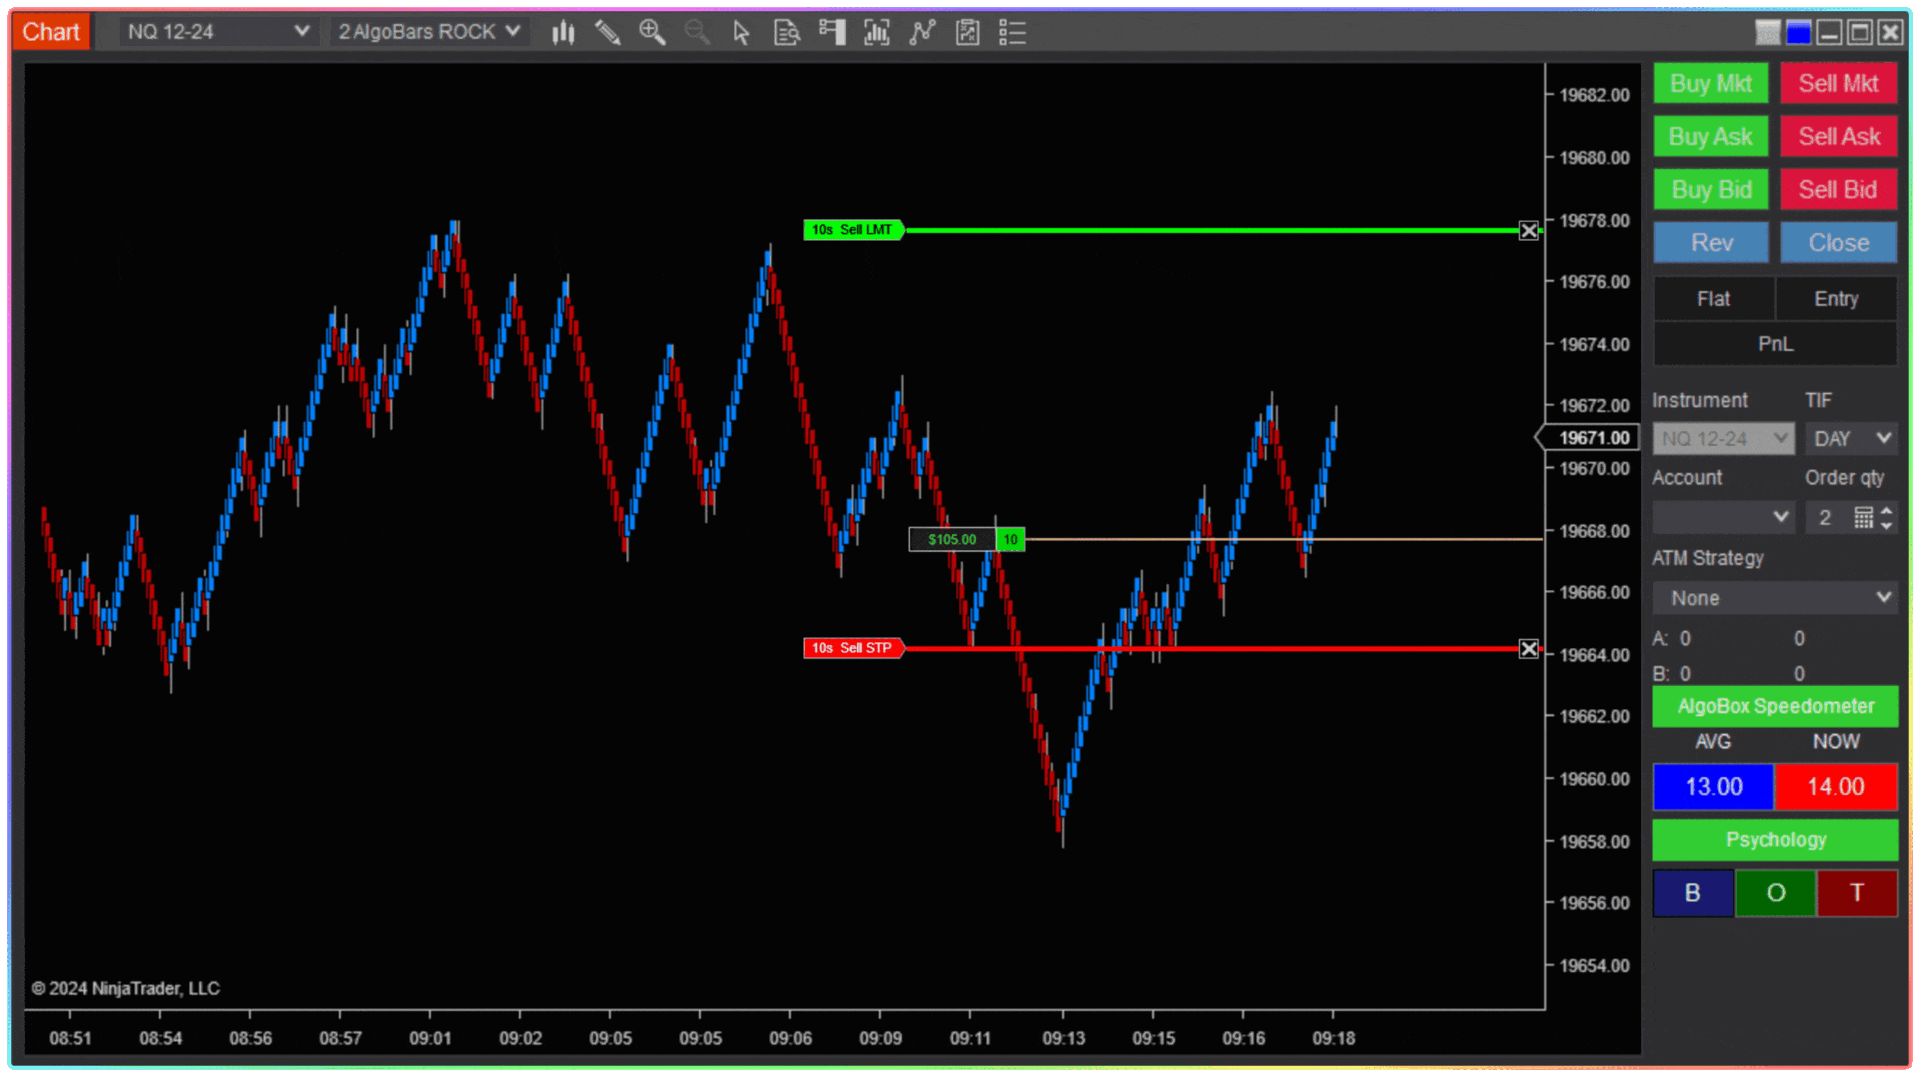Expand the ATM Strategy None dropdown
The image size is (1920, 1077).
[1775, 598]
